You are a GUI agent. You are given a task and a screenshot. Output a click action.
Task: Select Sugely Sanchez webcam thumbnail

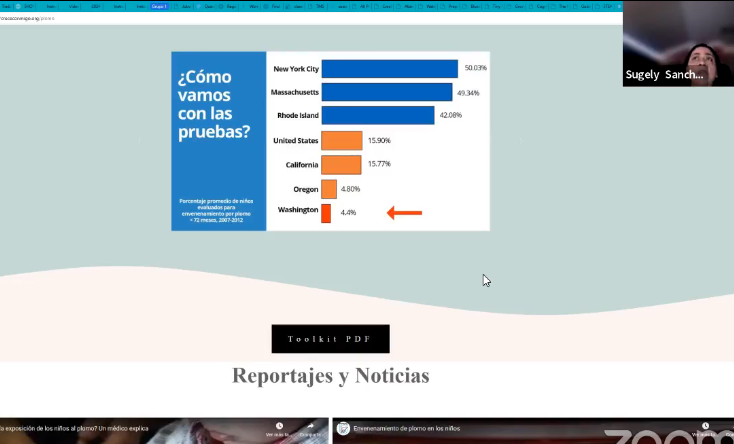coord(678,44)
